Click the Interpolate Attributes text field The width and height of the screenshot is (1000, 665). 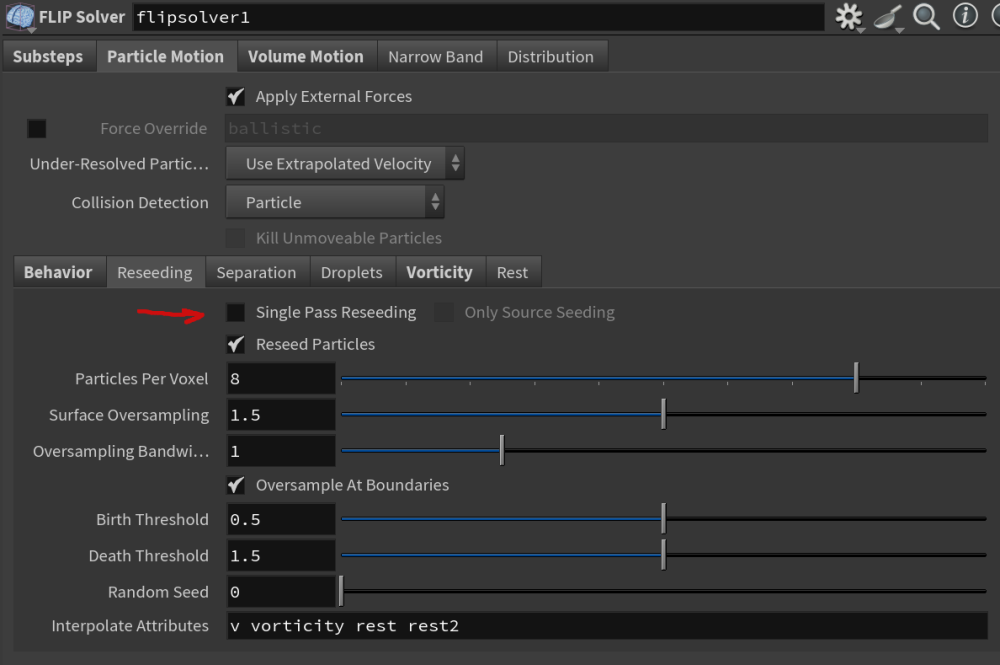[x=606, y=626]
